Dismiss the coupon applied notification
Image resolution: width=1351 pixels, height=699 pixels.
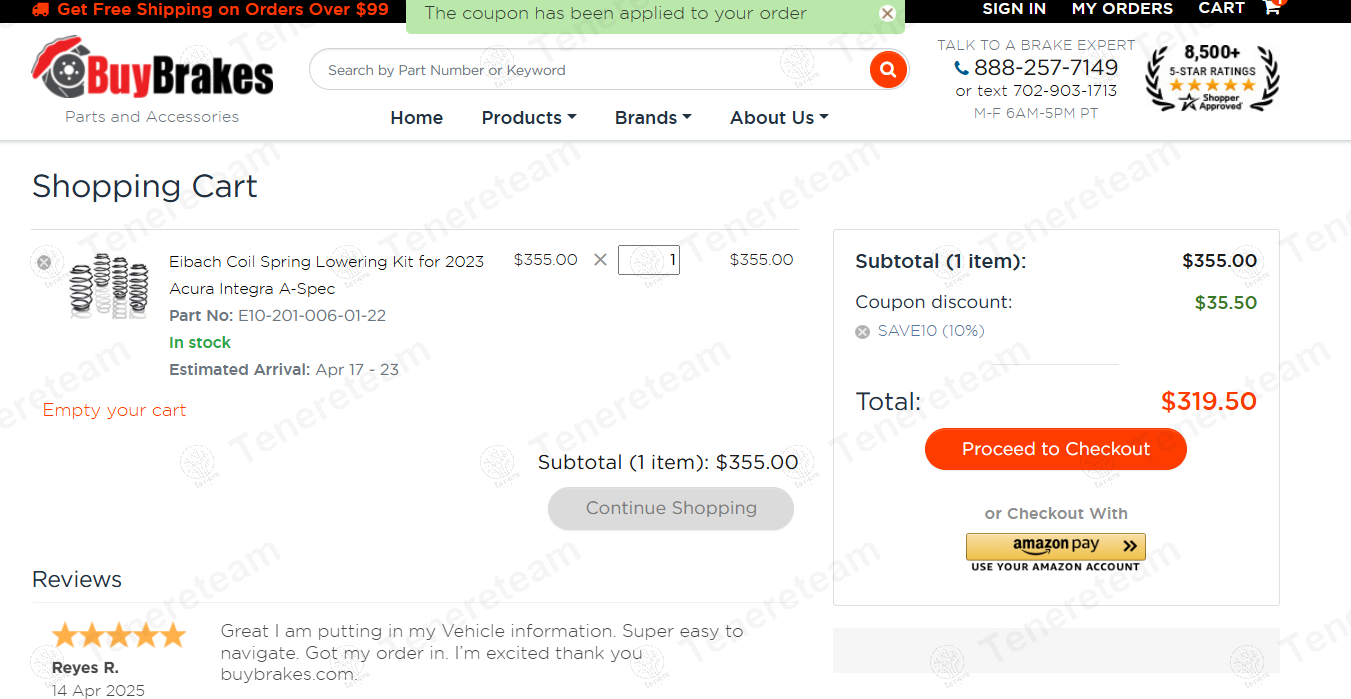(x=887, y=14)
